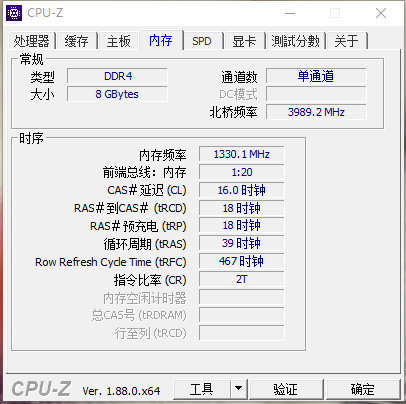The height and width of the screenshot is (404, 406).
Task: Click the 467 时钟 tRFC value field
Action: (242, 261)
